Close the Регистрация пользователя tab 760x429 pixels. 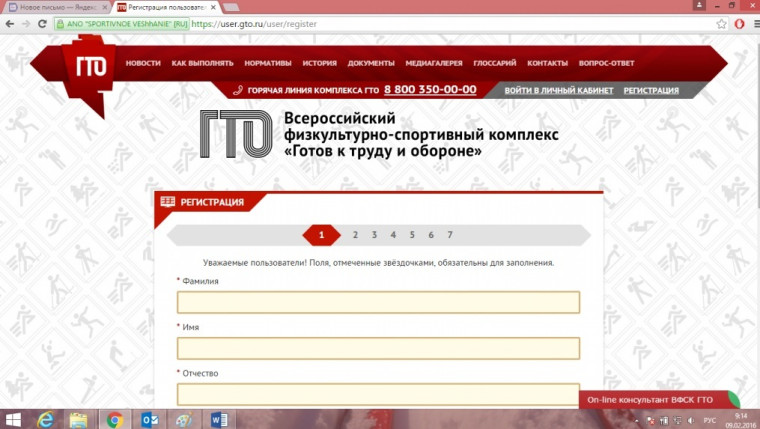[213, 7]
